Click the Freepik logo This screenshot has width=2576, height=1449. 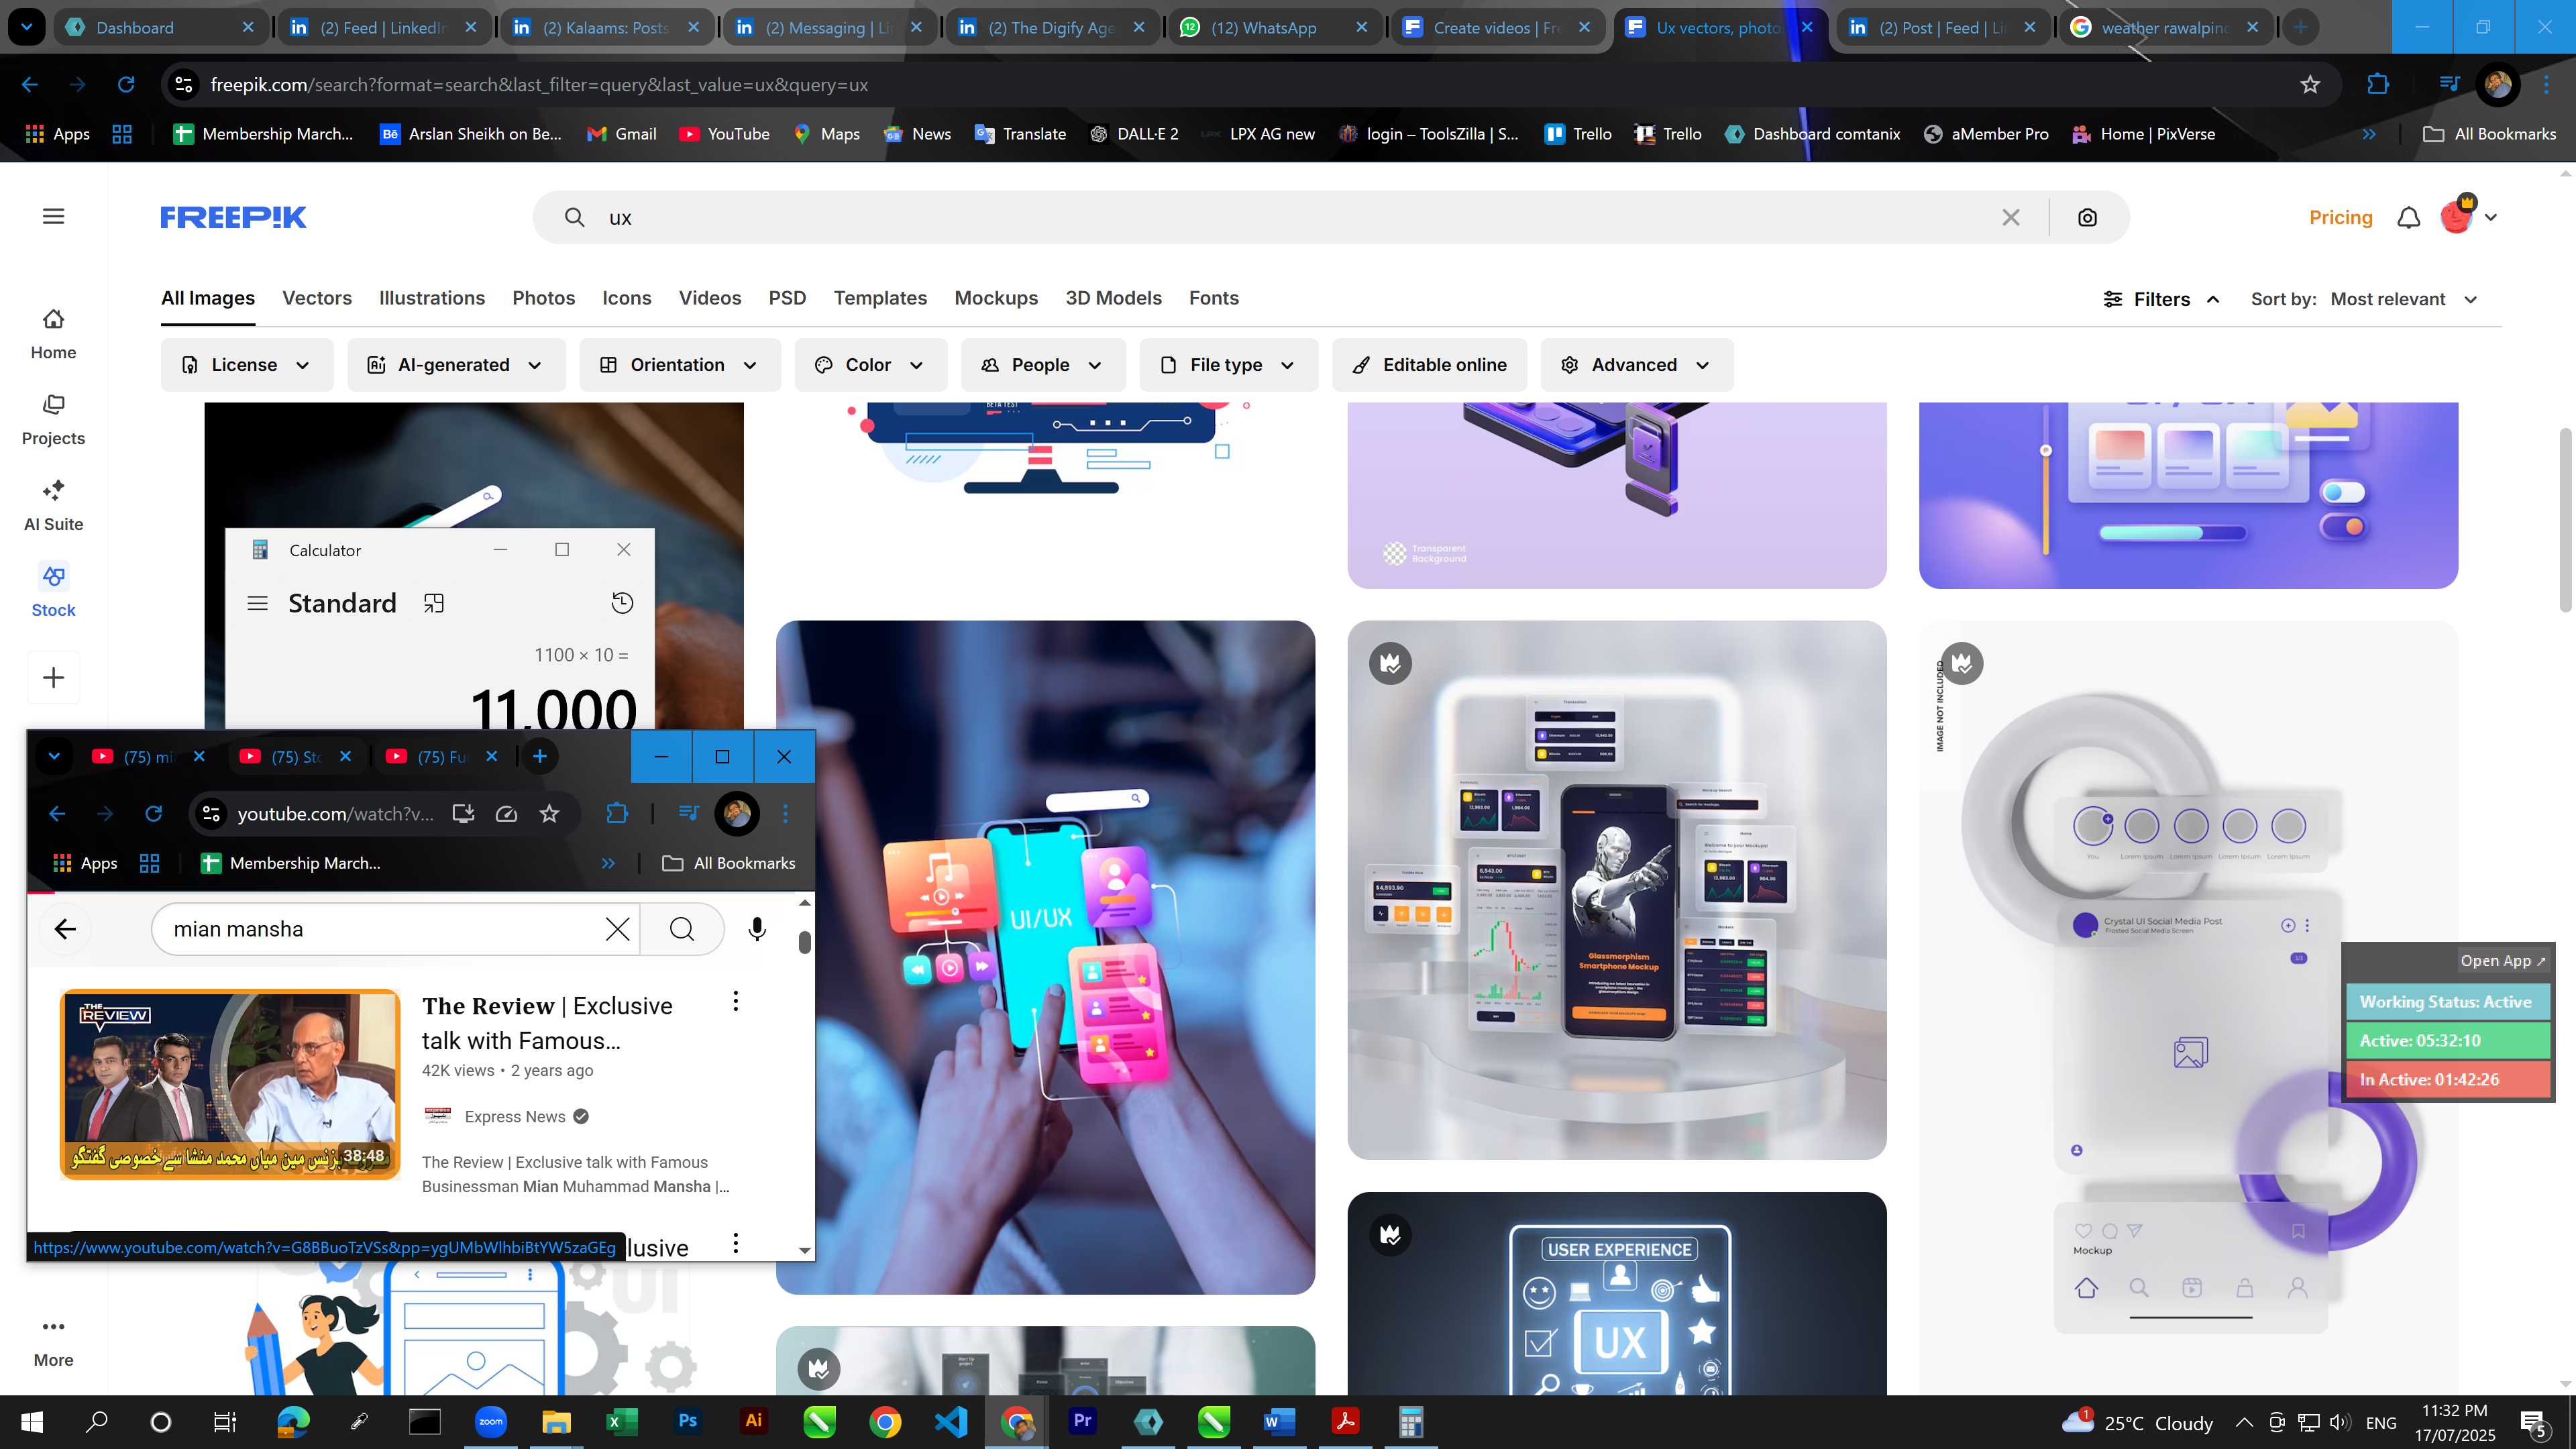point(233,217)
